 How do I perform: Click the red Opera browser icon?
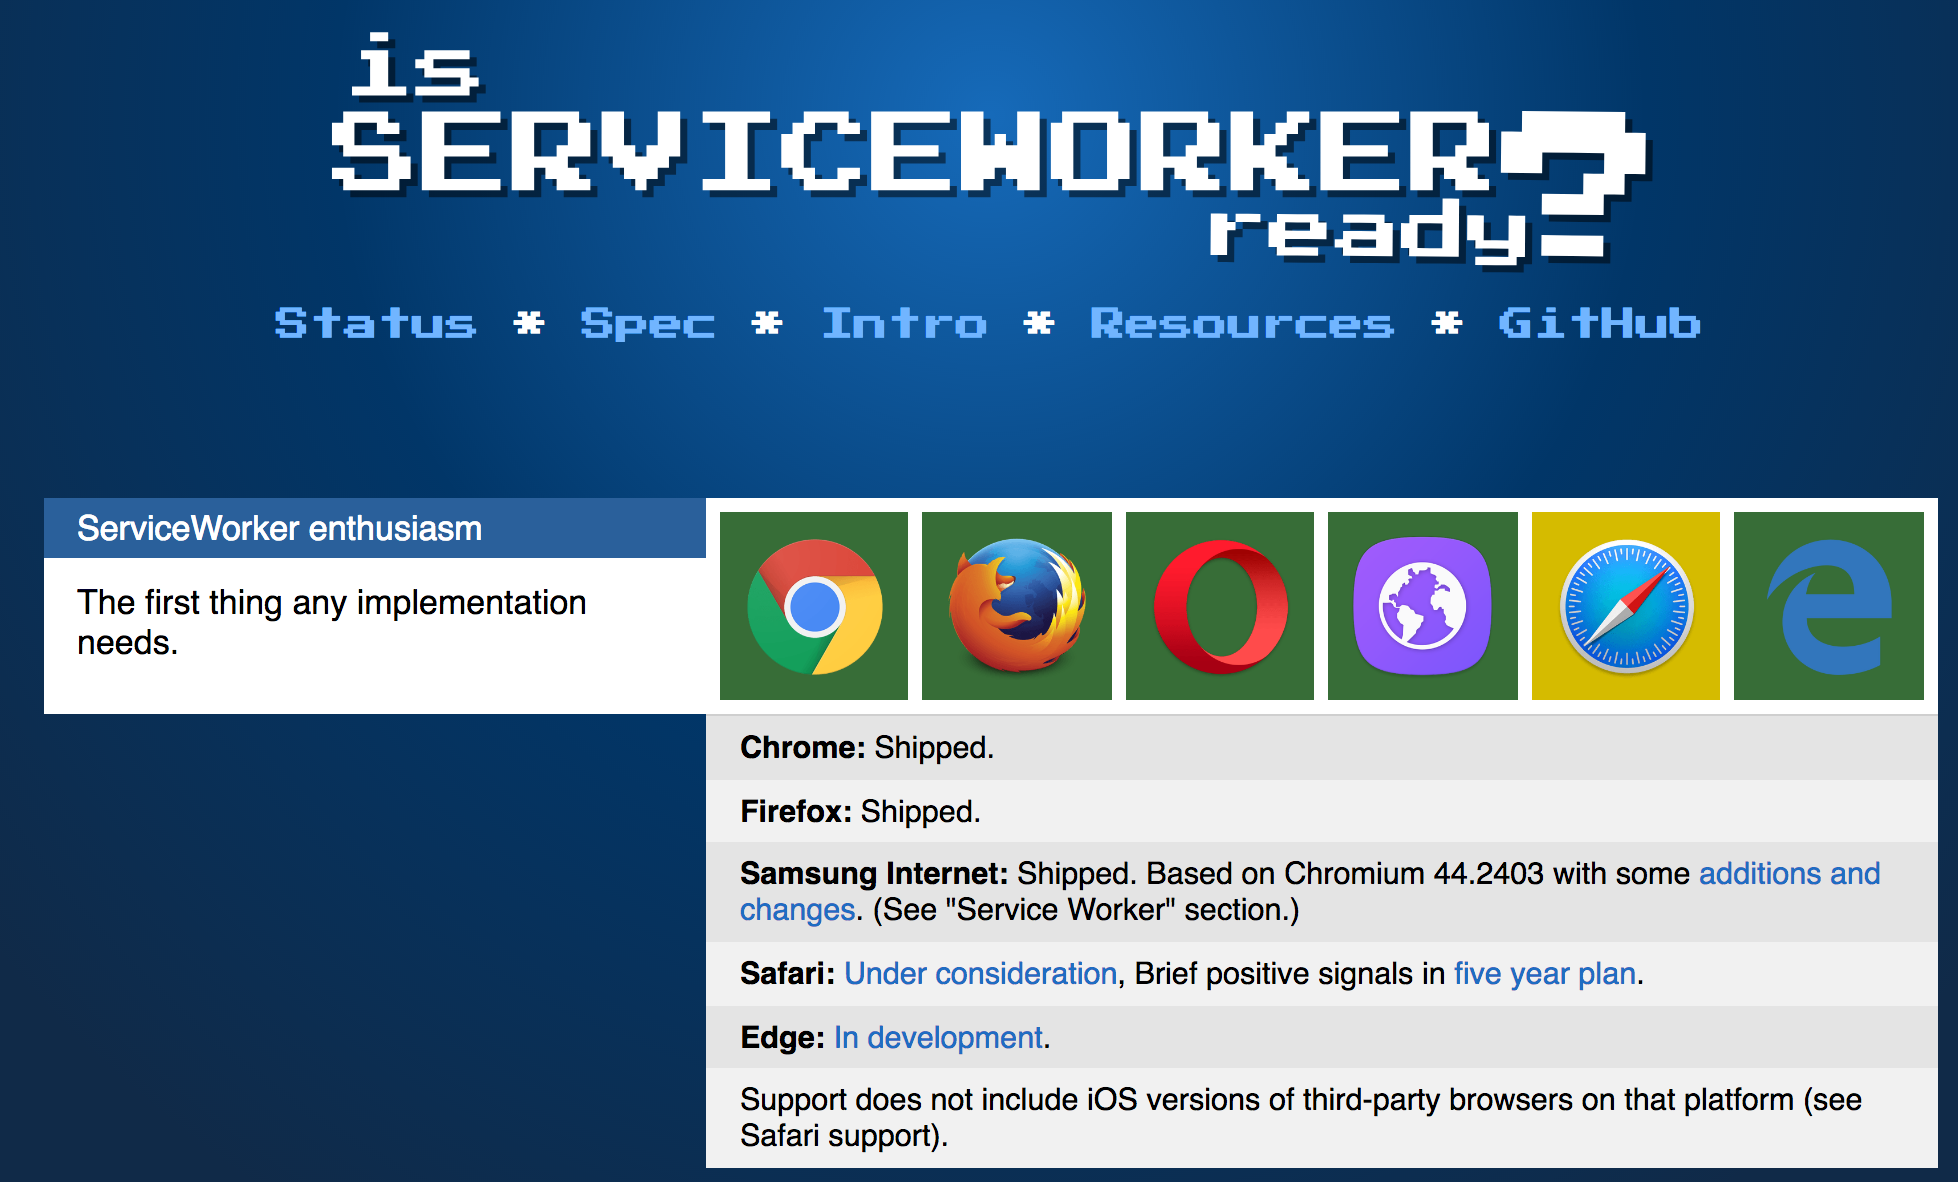coord(1220,606)
